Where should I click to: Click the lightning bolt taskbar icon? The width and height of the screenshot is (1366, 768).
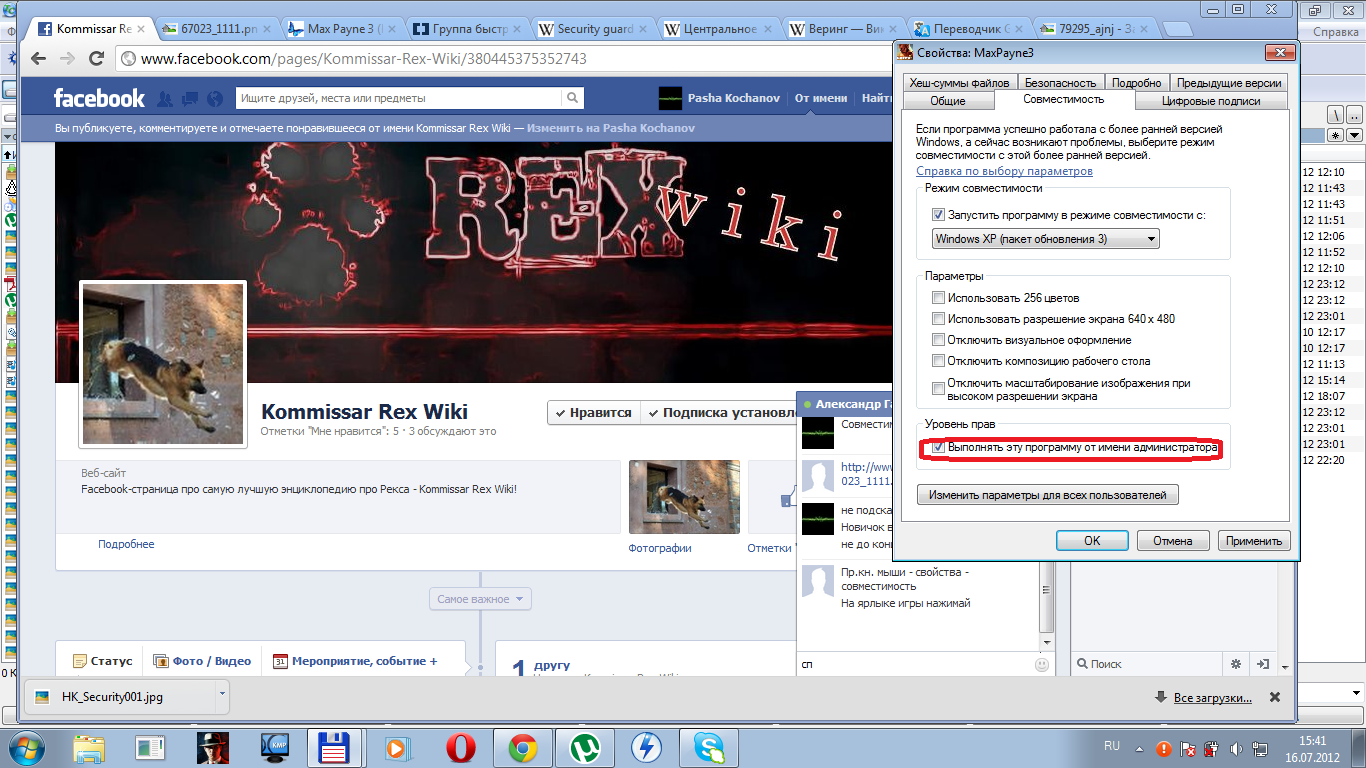coord(646,747)
